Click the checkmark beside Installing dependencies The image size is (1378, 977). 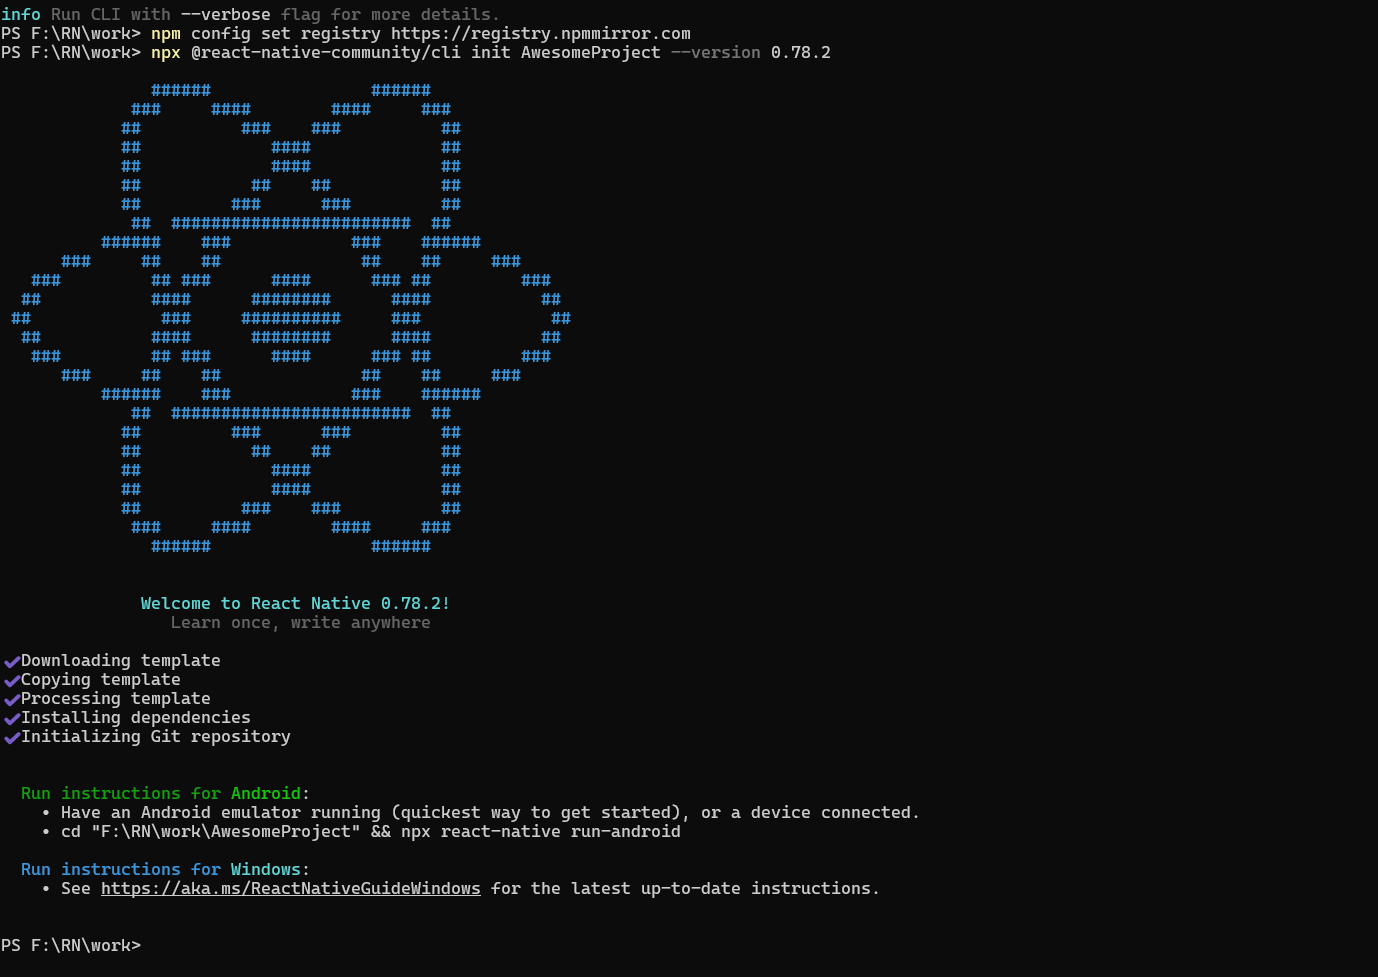12,718
